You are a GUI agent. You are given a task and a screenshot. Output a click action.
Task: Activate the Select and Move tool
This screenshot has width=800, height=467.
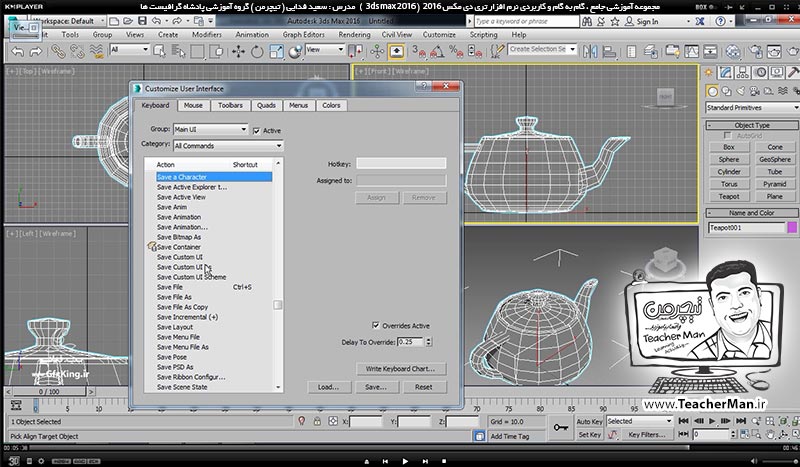(x=238, y=51)
